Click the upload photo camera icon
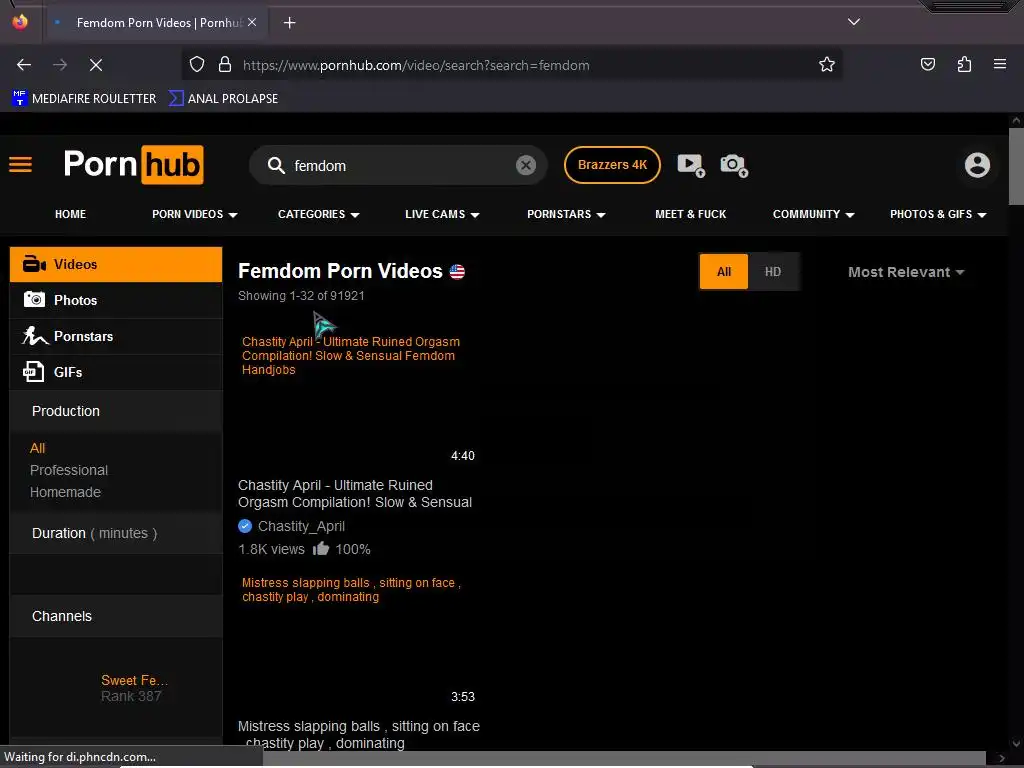Screen dimensions: 1024x768 [x=734, y=165]
